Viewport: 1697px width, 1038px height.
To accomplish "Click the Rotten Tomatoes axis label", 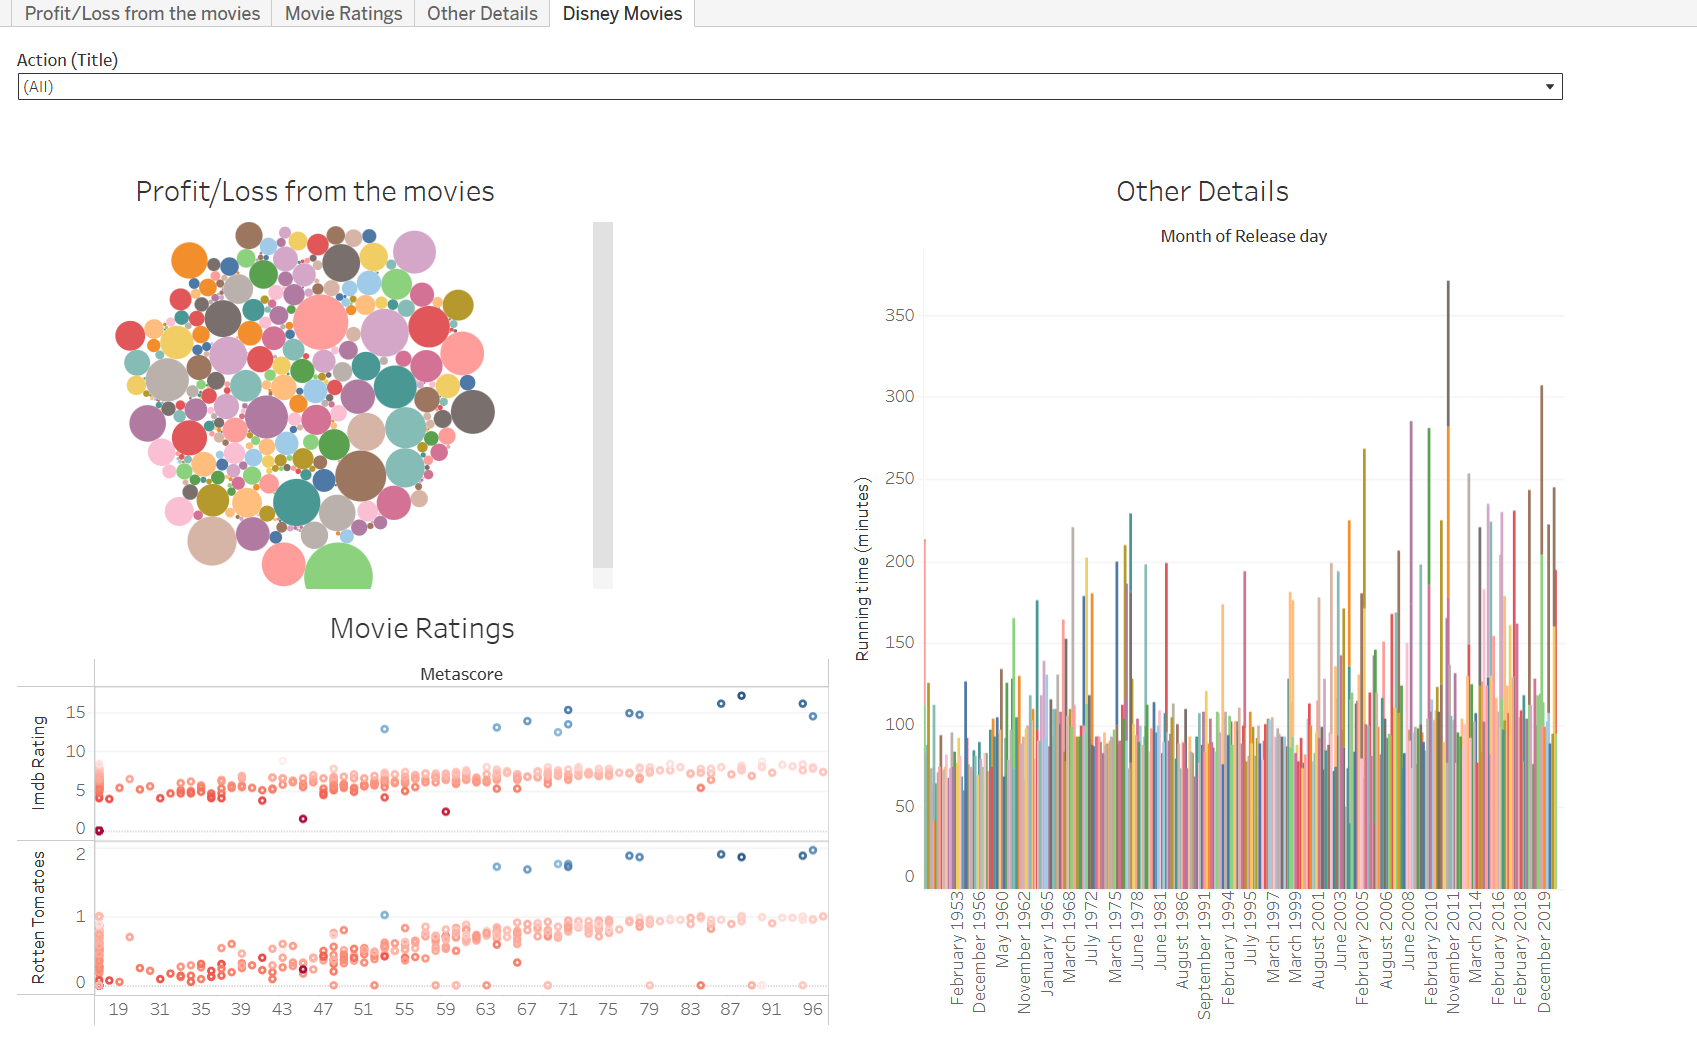I will point(38,917).
